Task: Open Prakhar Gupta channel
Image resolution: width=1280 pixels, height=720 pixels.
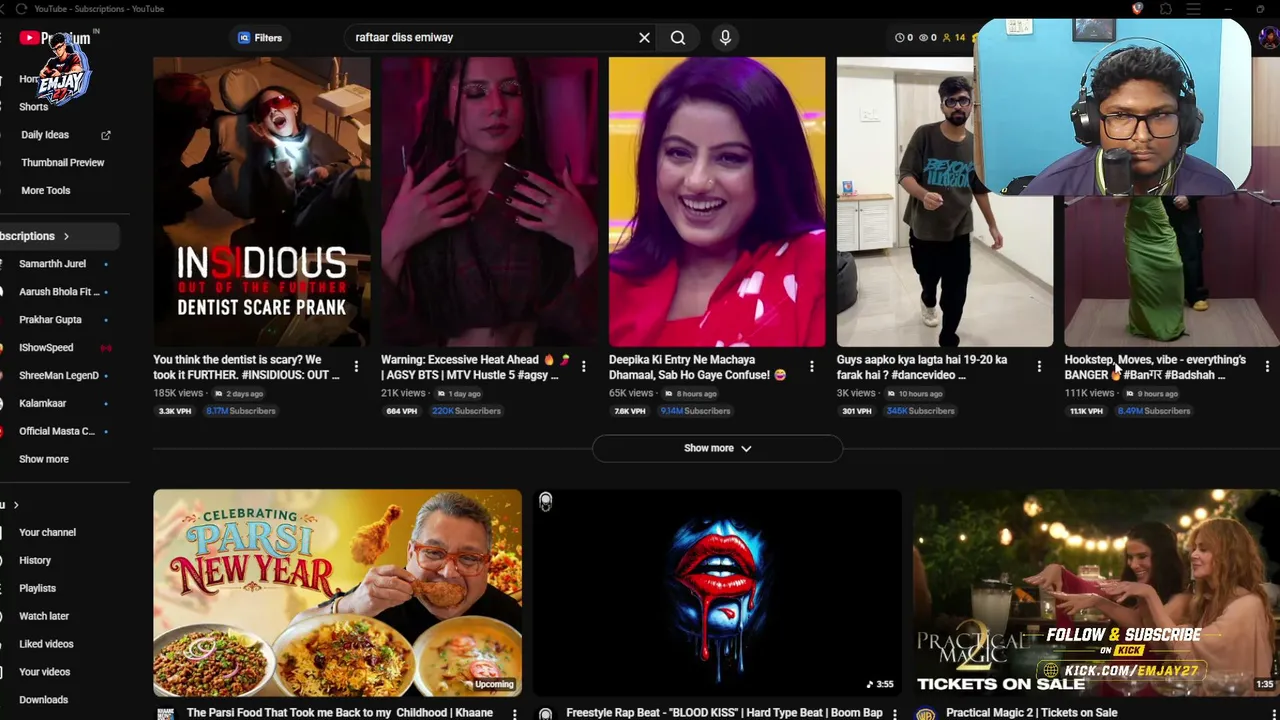Action: pos(50,320)
